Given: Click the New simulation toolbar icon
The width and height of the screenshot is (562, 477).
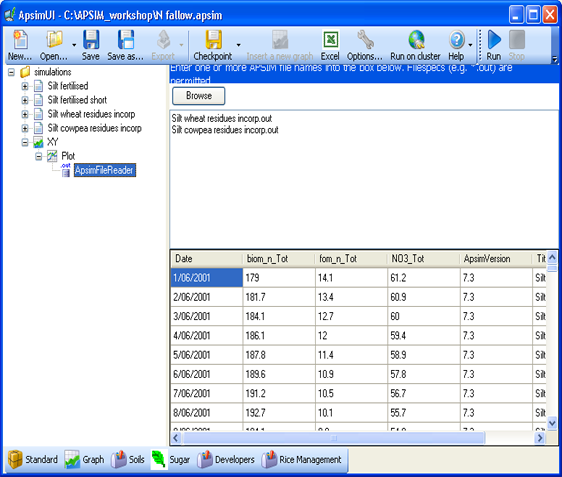Looking at the screenshot, I should (x=20, y=40).
